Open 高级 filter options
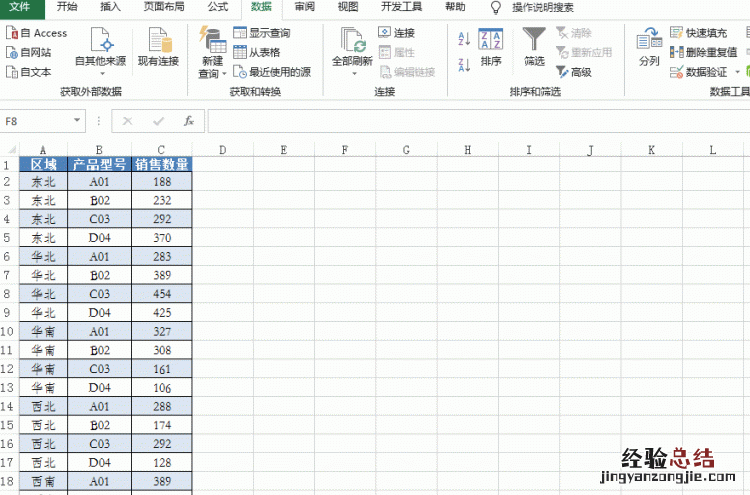The width and height of the screenshot is (750, 495). coord(574,72)
